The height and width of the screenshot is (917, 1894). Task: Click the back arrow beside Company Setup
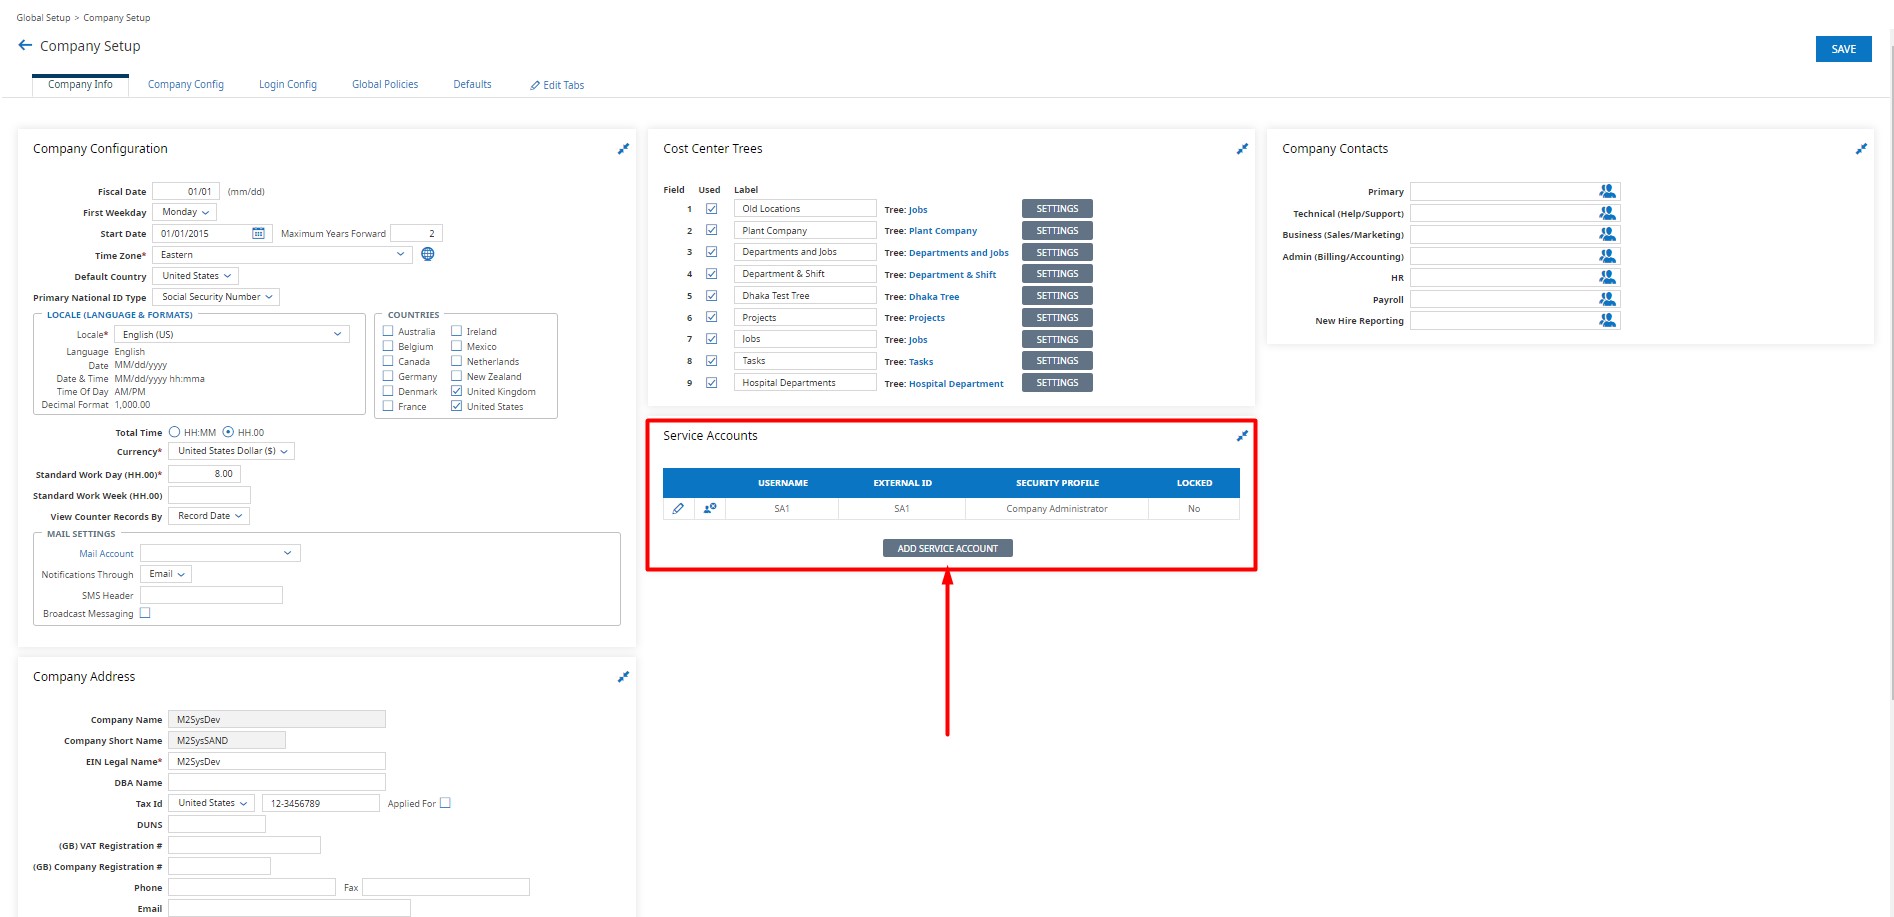click(x=25, y=46)
